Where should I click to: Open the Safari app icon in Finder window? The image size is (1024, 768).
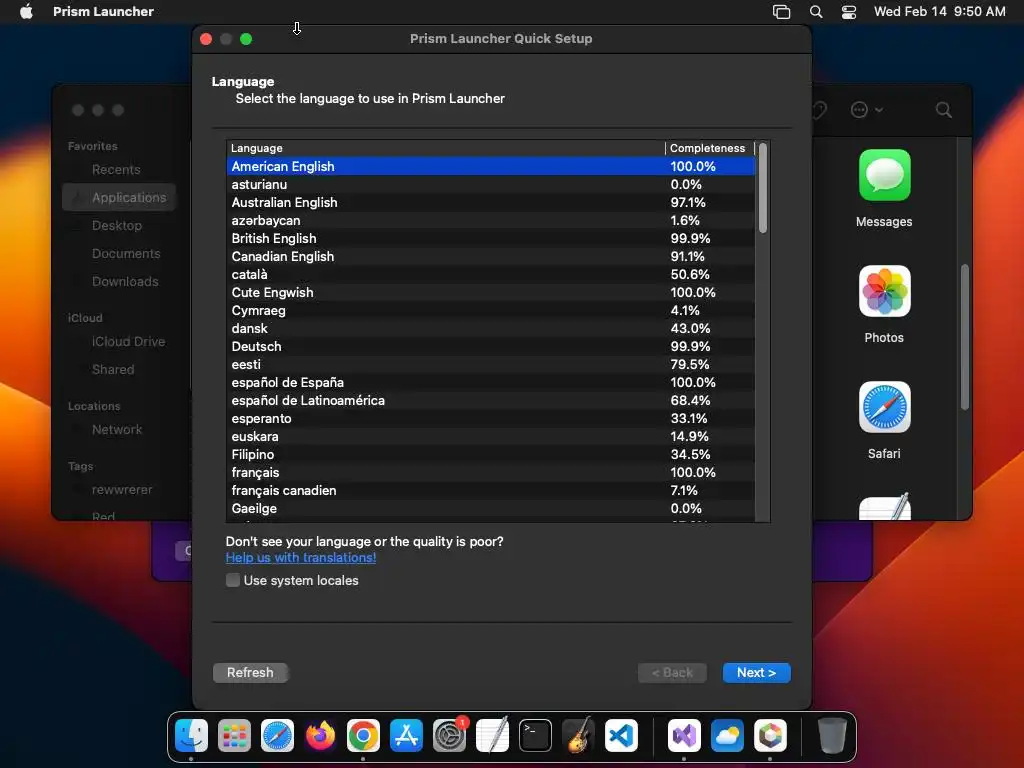click(884, 408)
